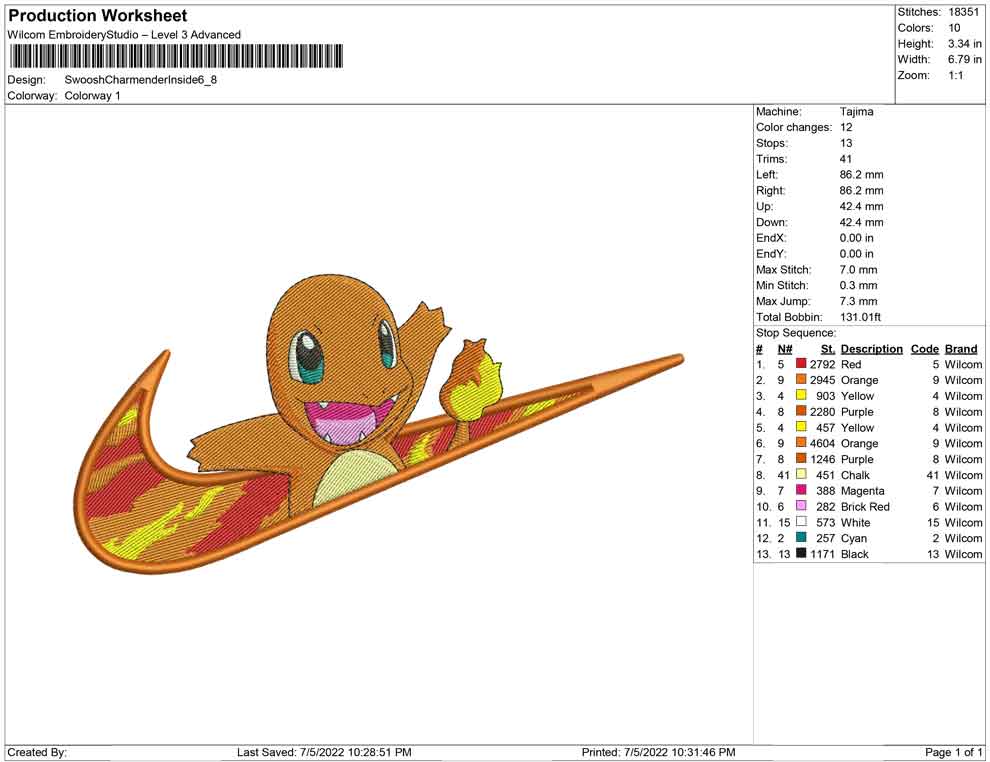Image resolution: width=990 pixels, height=762 pixels.
Task: Click the Width value '6.79 in'
Action: pyautogui.click(x=965, y=59)
